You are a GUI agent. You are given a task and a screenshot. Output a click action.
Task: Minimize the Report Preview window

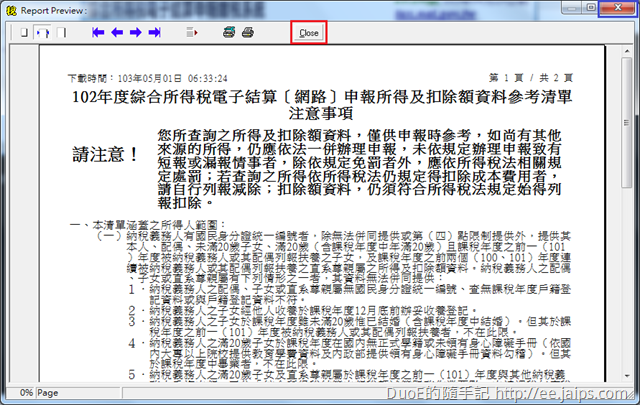pos(571,7)
